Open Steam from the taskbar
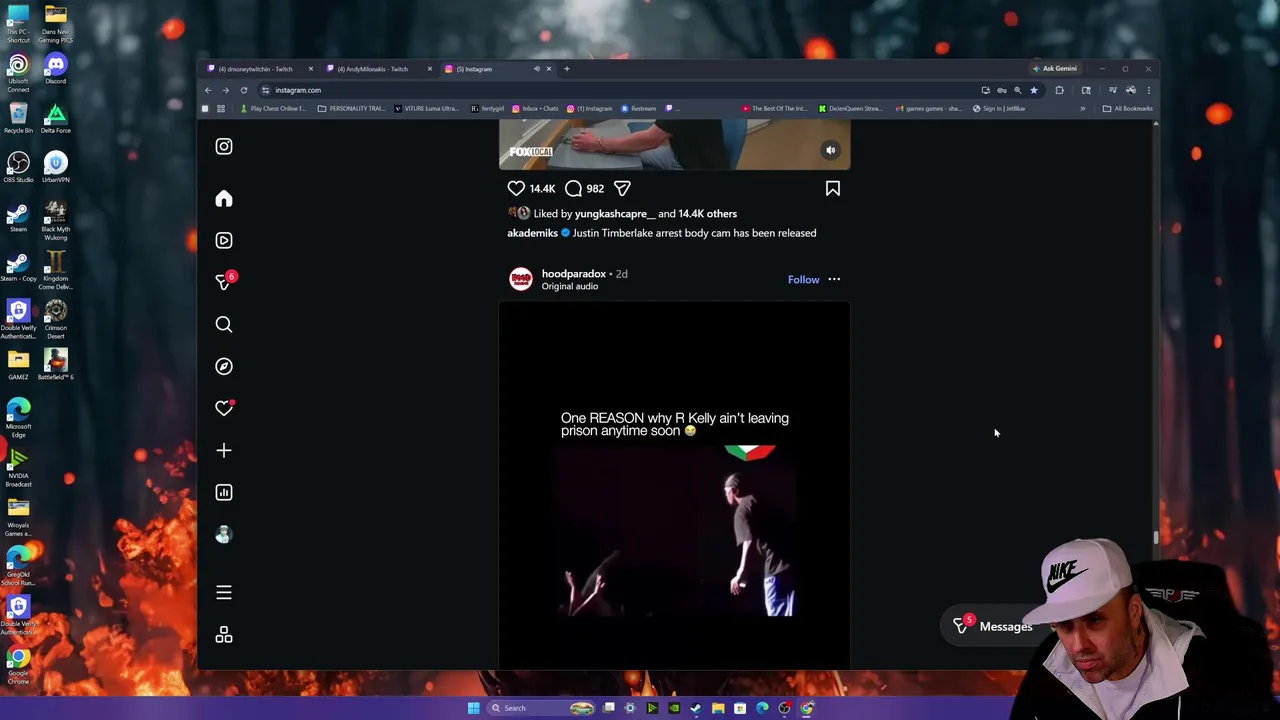The height and width of the screenshot is (720, 1280). click(695, 708)
